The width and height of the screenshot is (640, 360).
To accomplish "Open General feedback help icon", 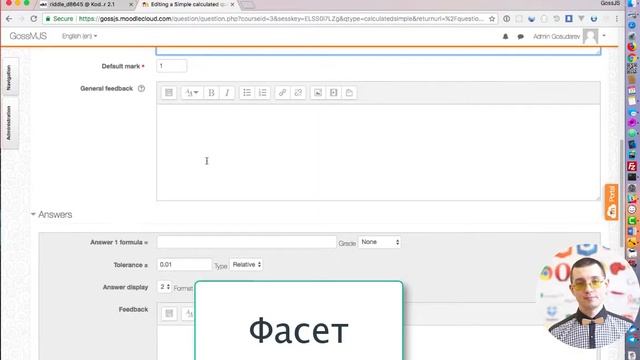I will tap(141, 88).
